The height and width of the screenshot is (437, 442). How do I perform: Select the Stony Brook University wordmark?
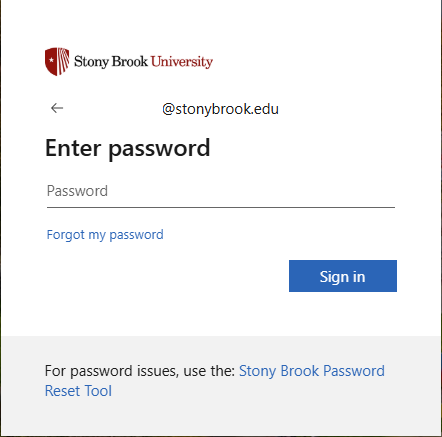tap(143, 62)
